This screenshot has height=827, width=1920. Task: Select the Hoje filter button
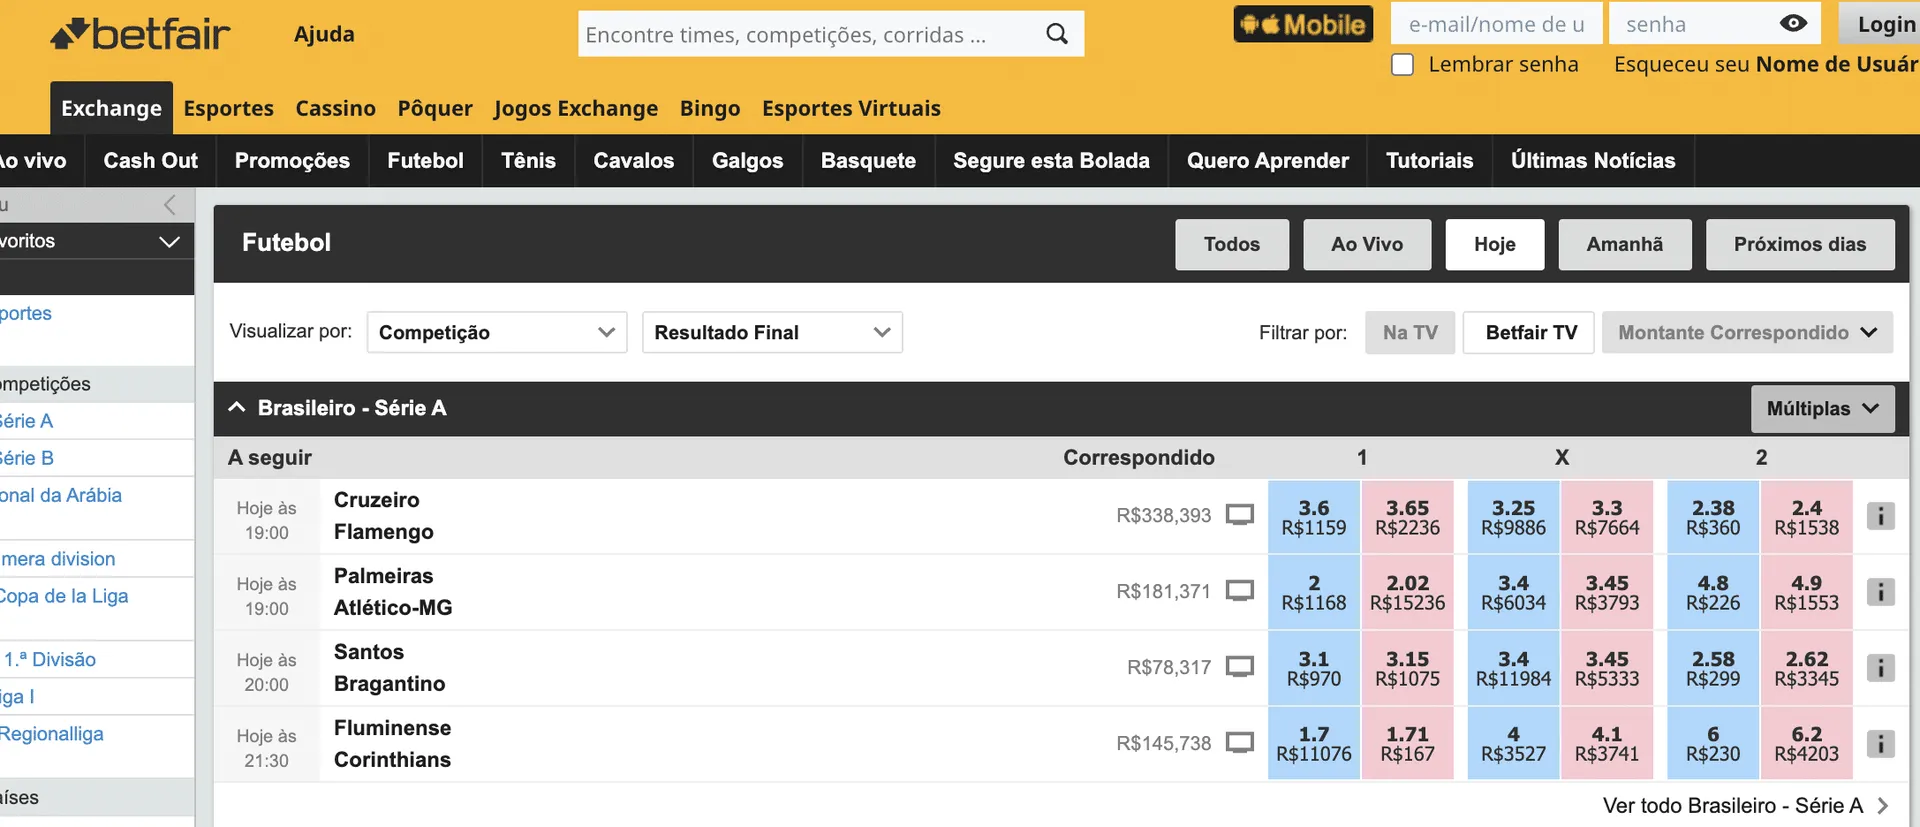point(1495,245)
